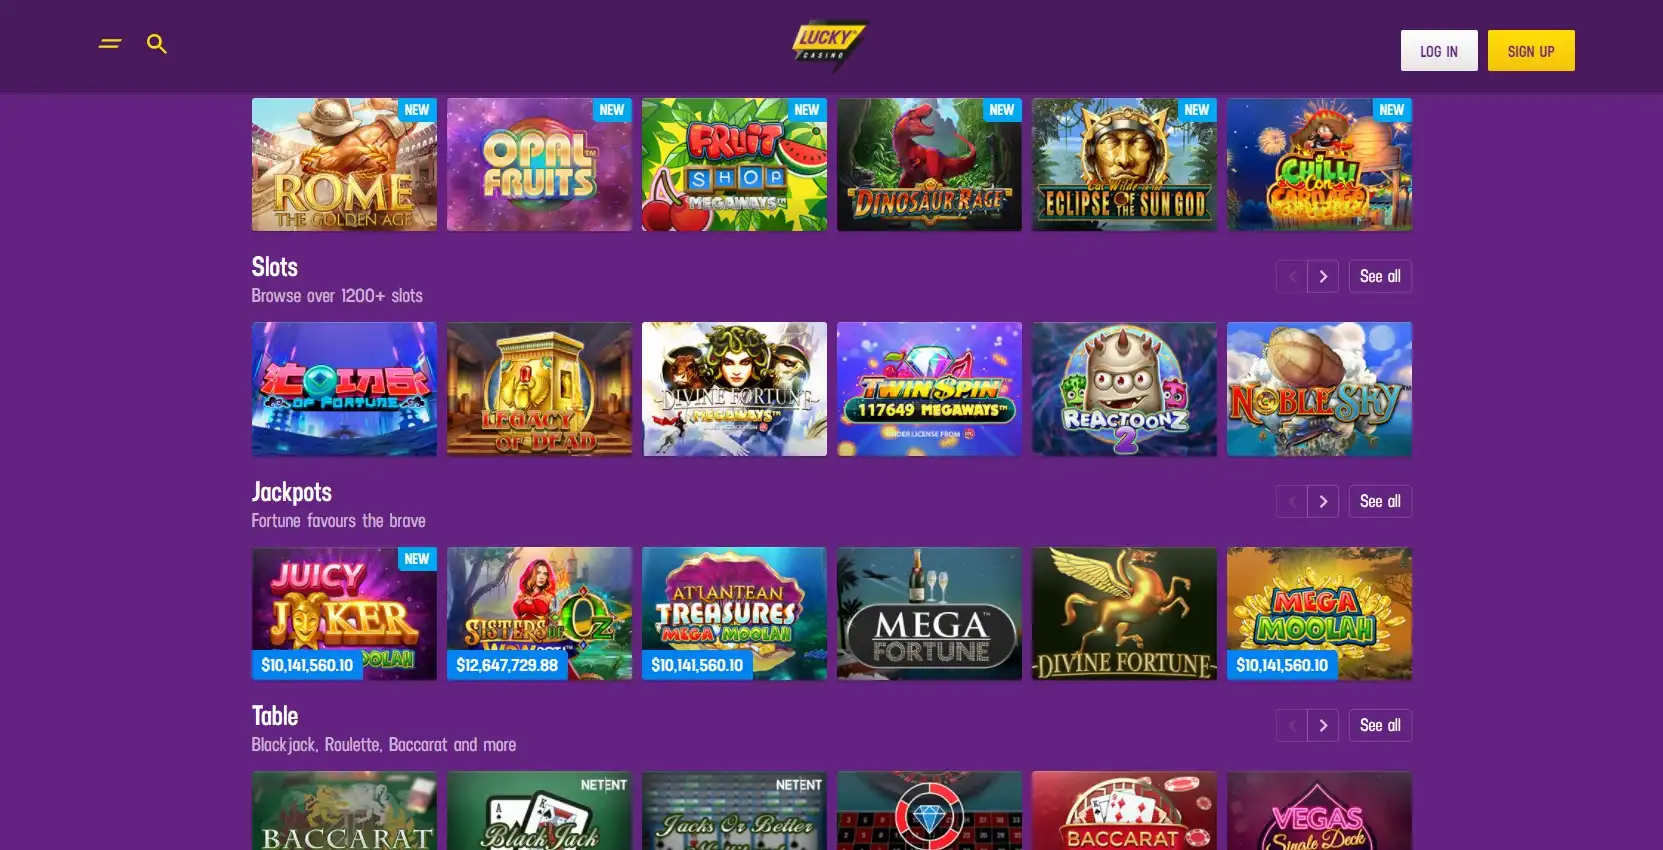The width and height of the screenshot is (1663, 850).
Task: See all Jackpots games
Action: (1380, 502)
